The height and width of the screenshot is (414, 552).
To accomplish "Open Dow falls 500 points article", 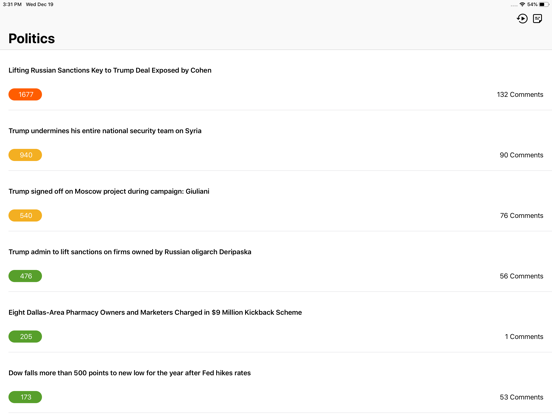I will click(130, 373).
